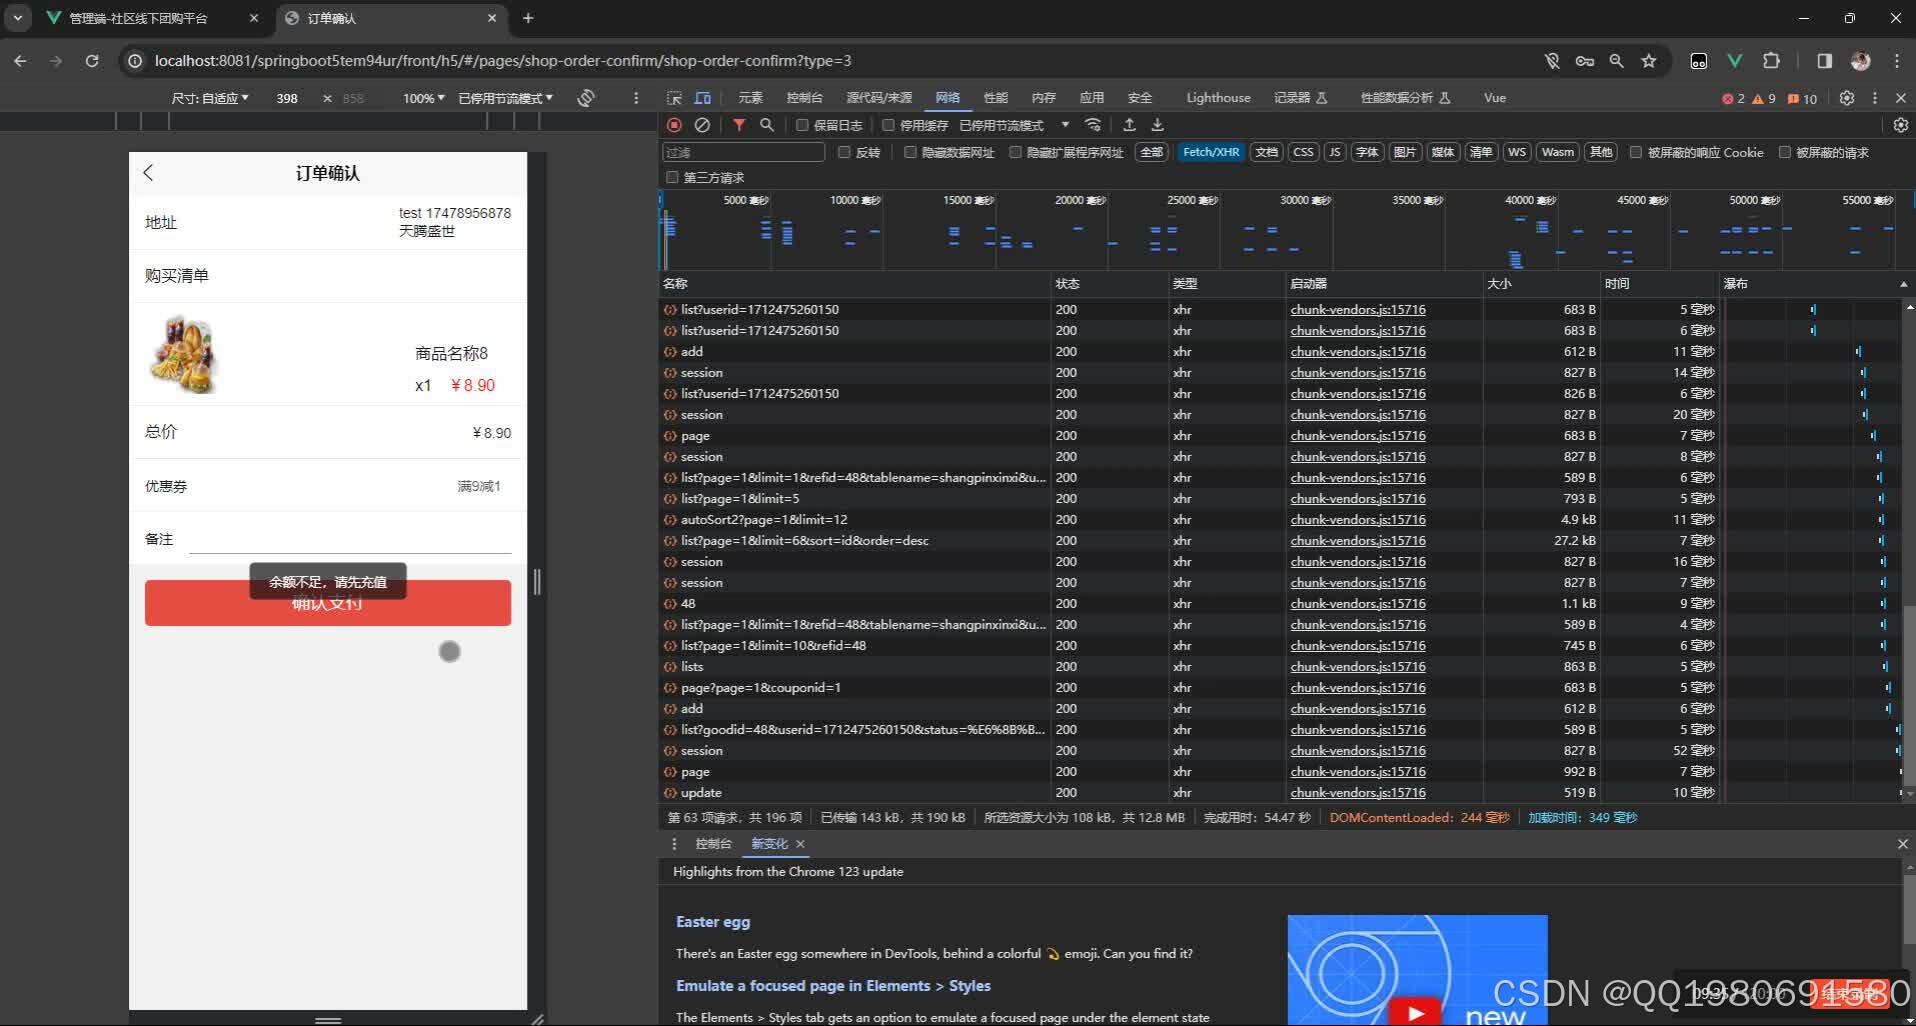Viewport: 1916px width, 1026px height.
Task: Go back in browser history
Action: [21, 61]
